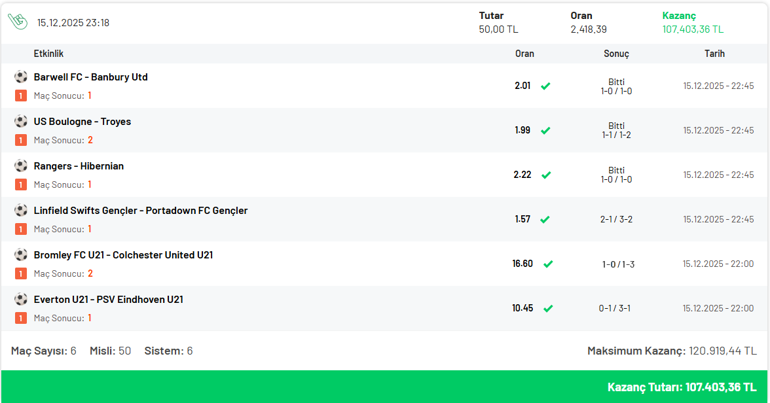
Task: Click green checkmark next to 16.60 odds
Action: tap(547, 264)
